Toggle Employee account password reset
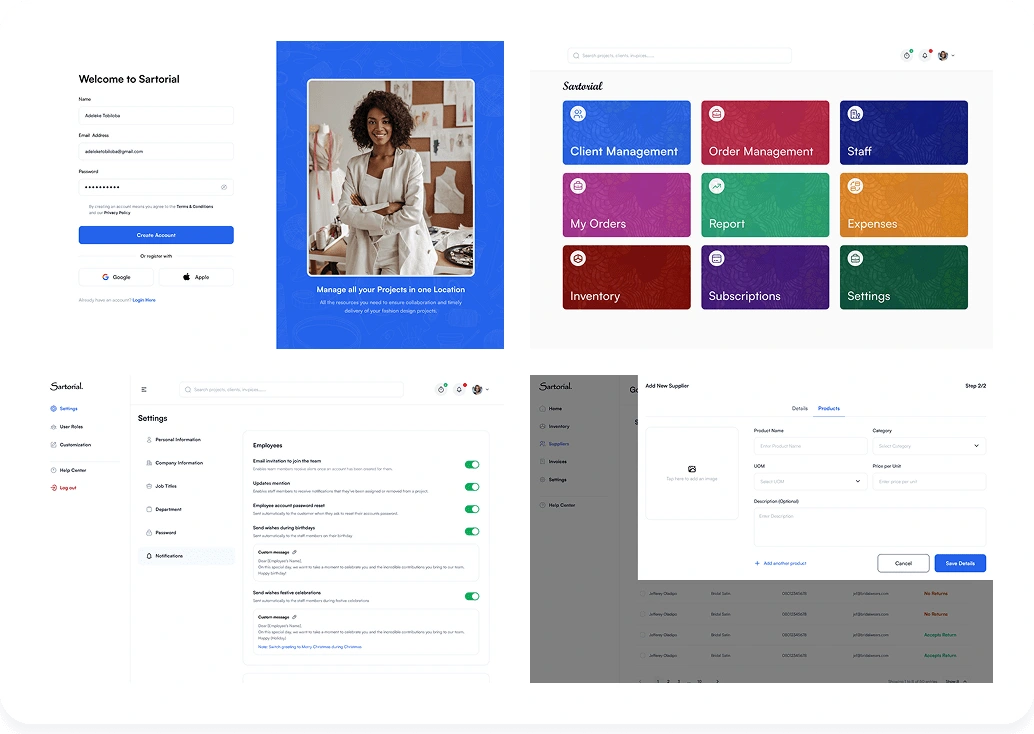The width and height of the screenshot is (1034, 734). (x=472, y=509)
